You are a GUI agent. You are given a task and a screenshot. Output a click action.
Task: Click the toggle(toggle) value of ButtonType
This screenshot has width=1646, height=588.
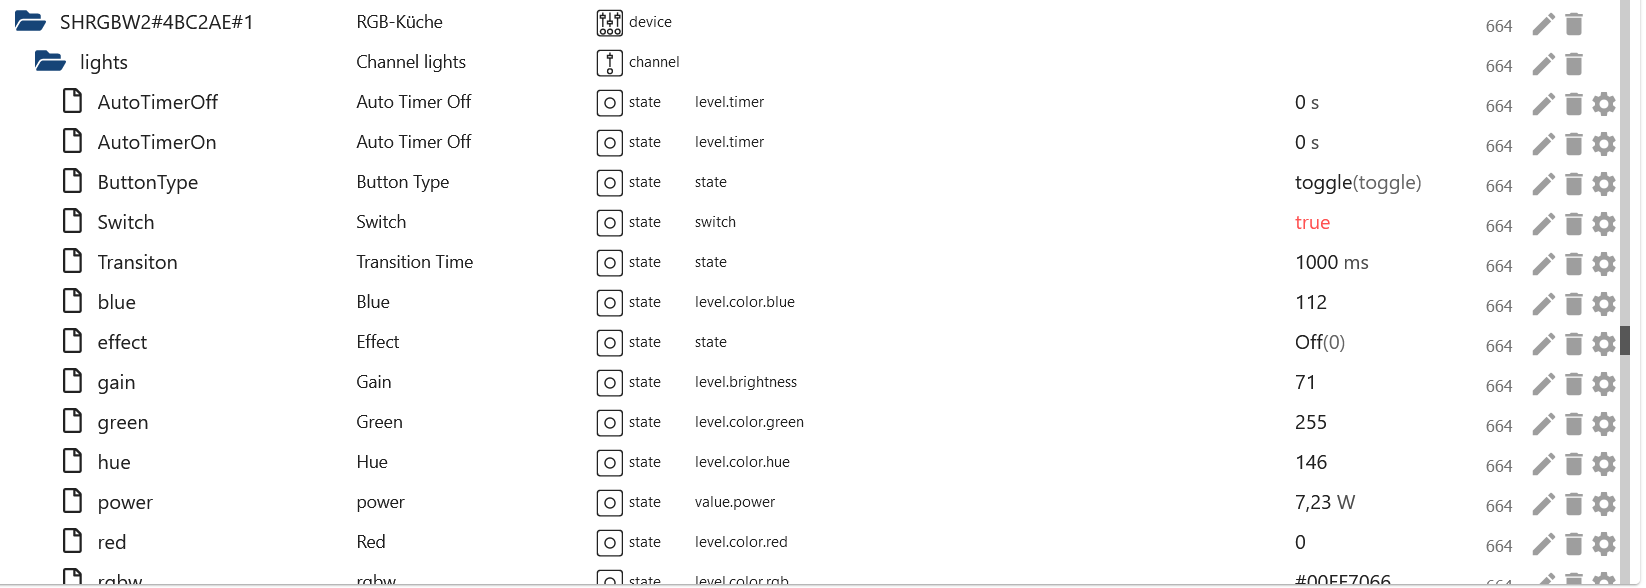[x=1357, y=182]
